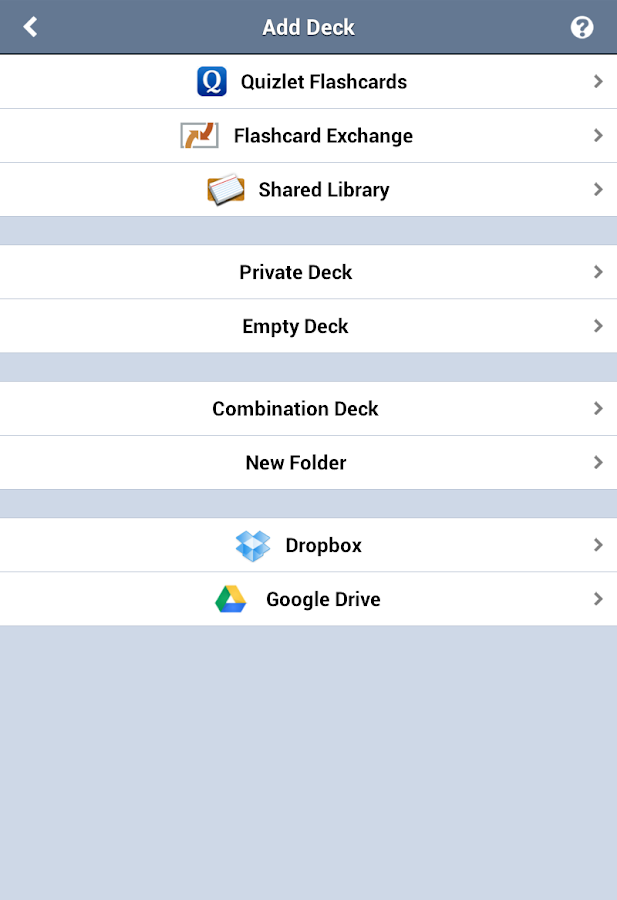Click Combination Deck
This screenshot has width=617, height=900.
295,408
